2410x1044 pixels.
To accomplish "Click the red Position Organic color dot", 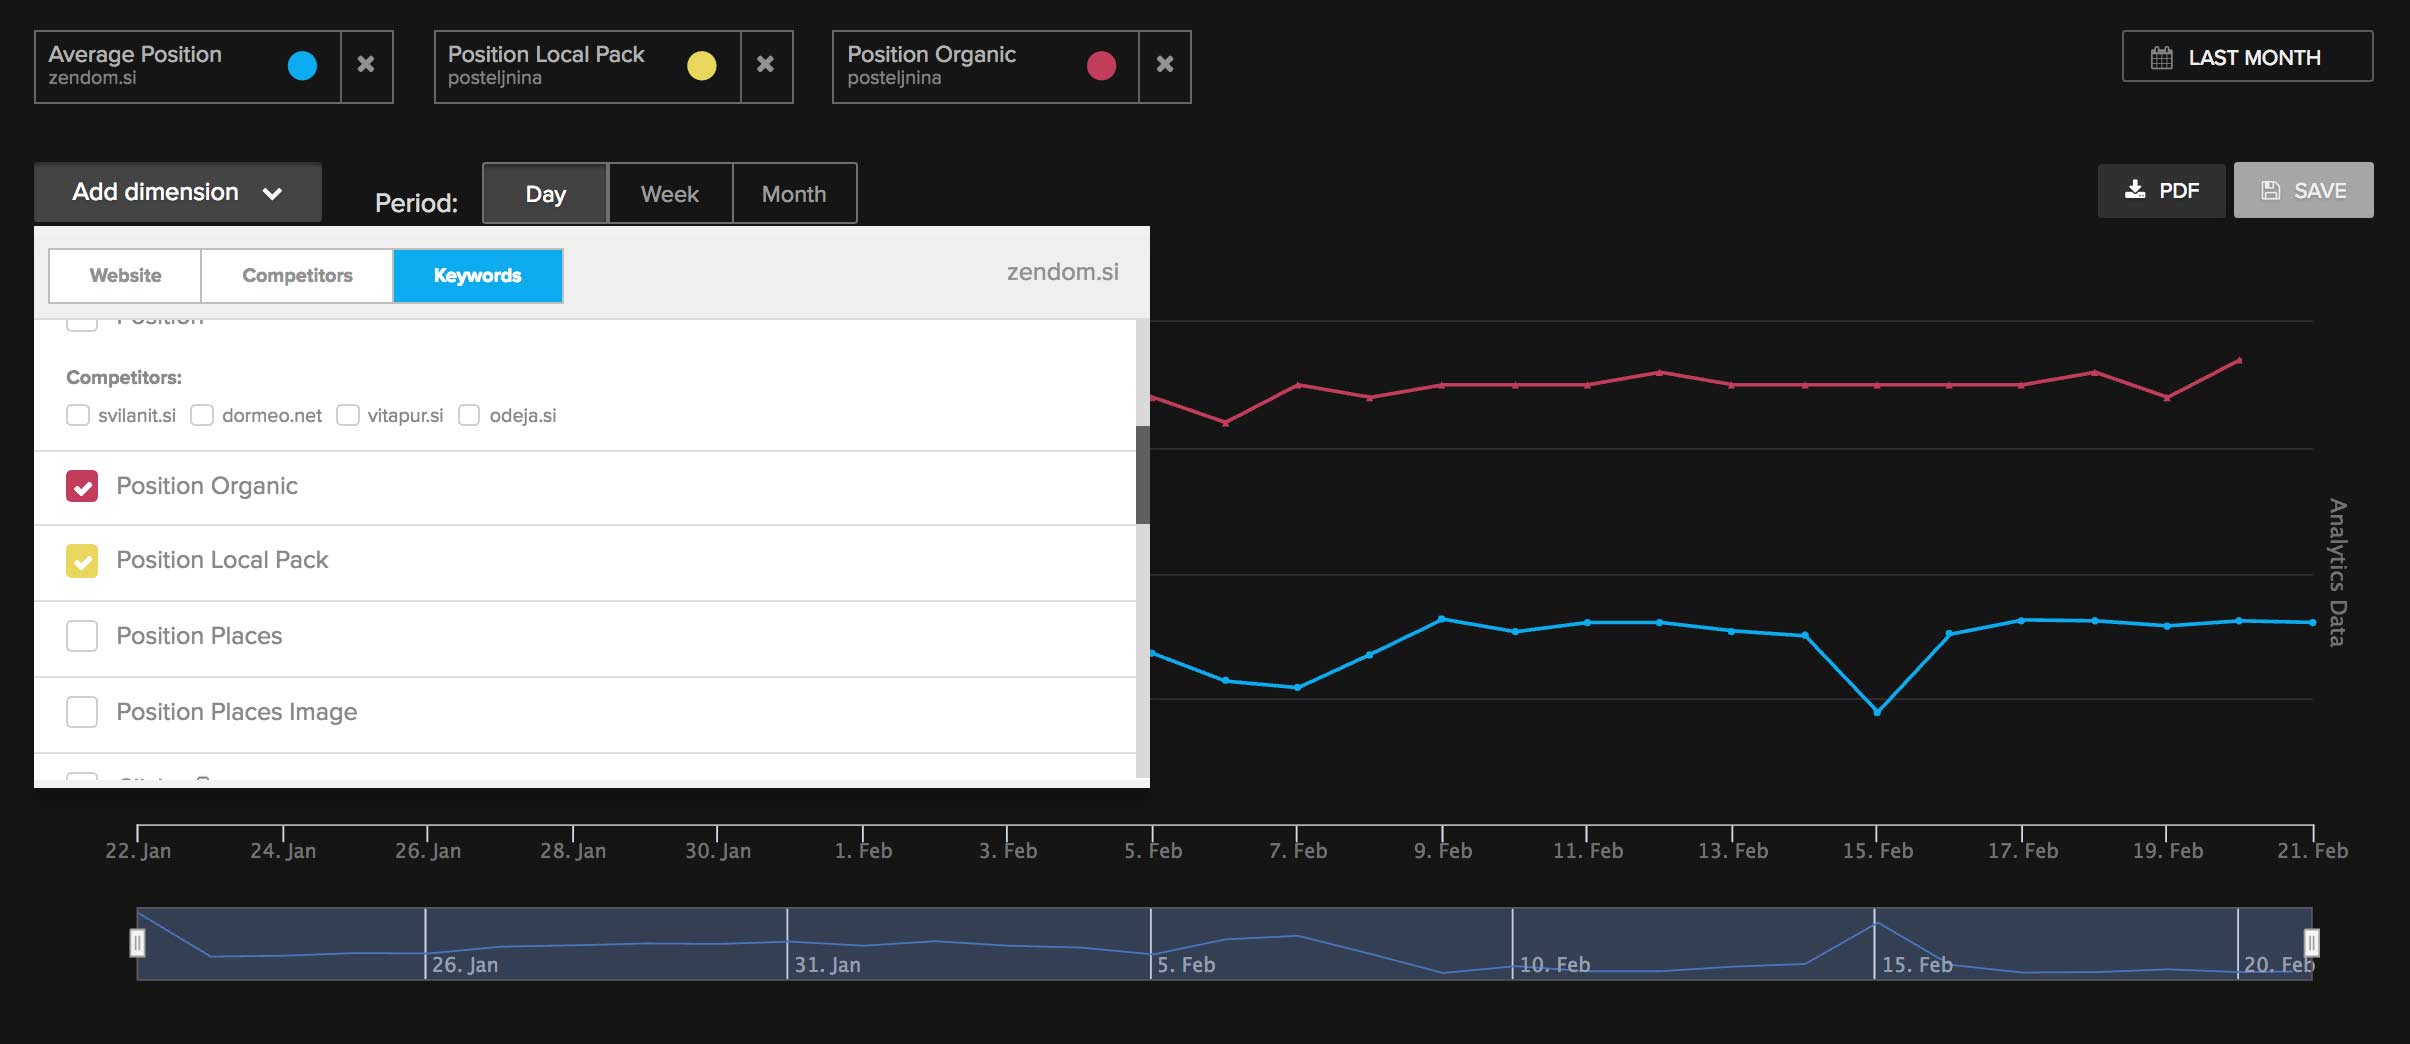I will 1101,66.
